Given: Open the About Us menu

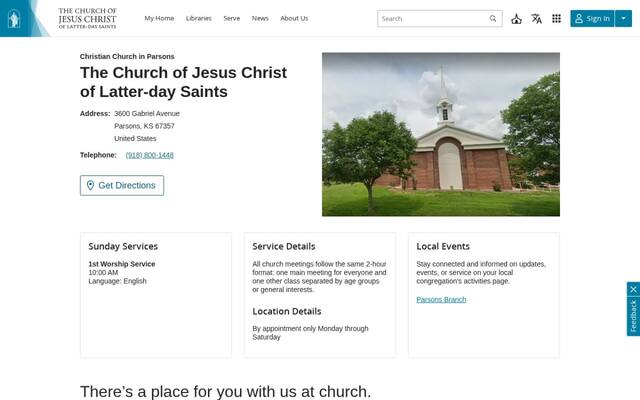Looking at the screenshot, I should 294,18.
